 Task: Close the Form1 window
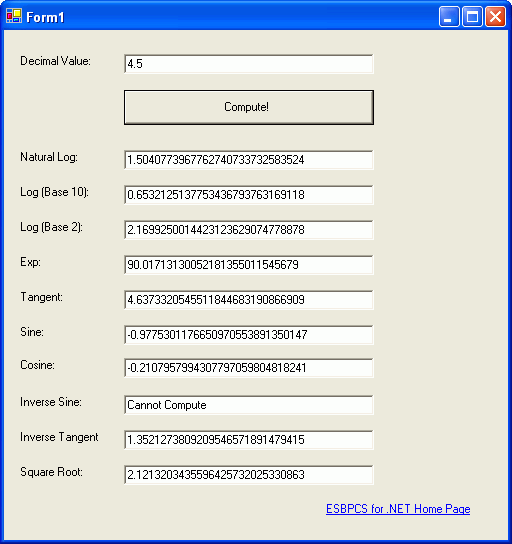click(x=495, y=16)
